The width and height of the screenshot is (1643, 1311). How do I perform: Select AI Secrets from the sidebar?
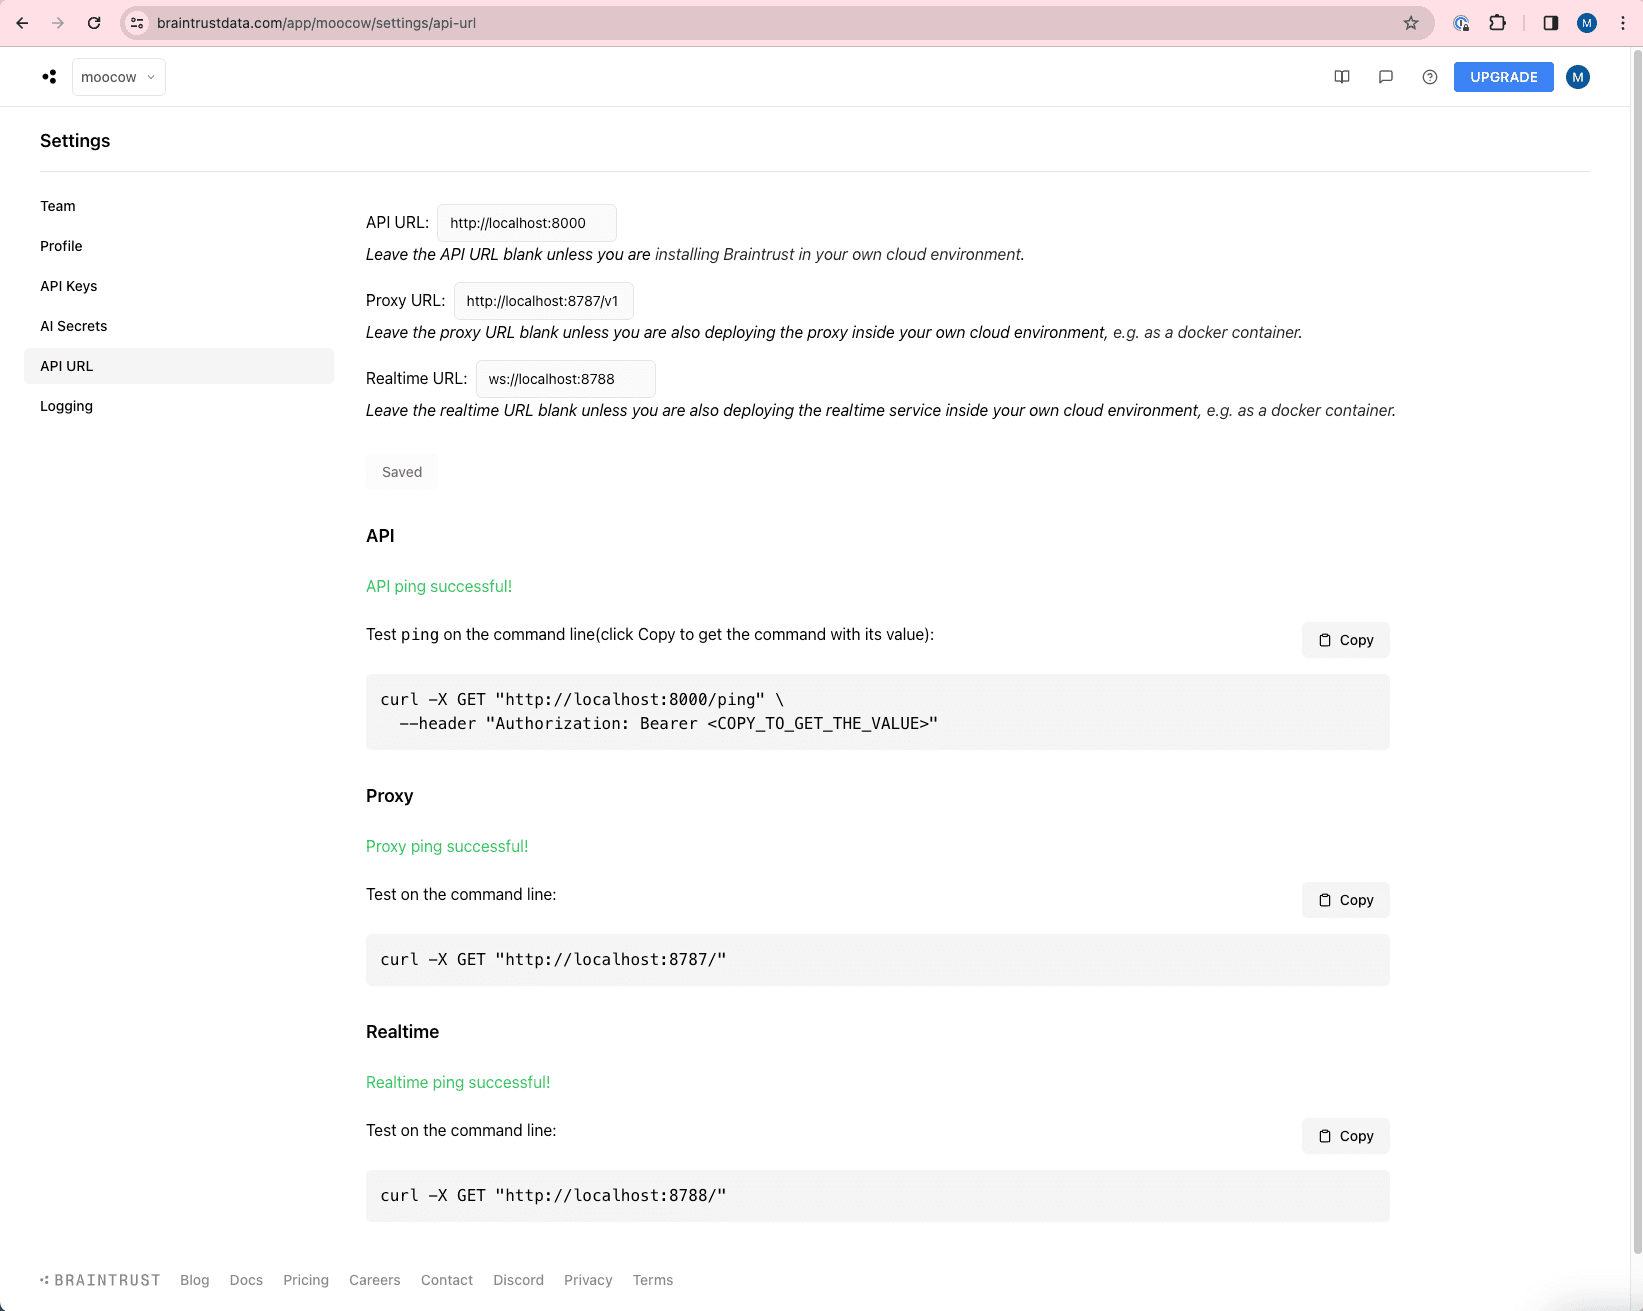pos(73,326)
